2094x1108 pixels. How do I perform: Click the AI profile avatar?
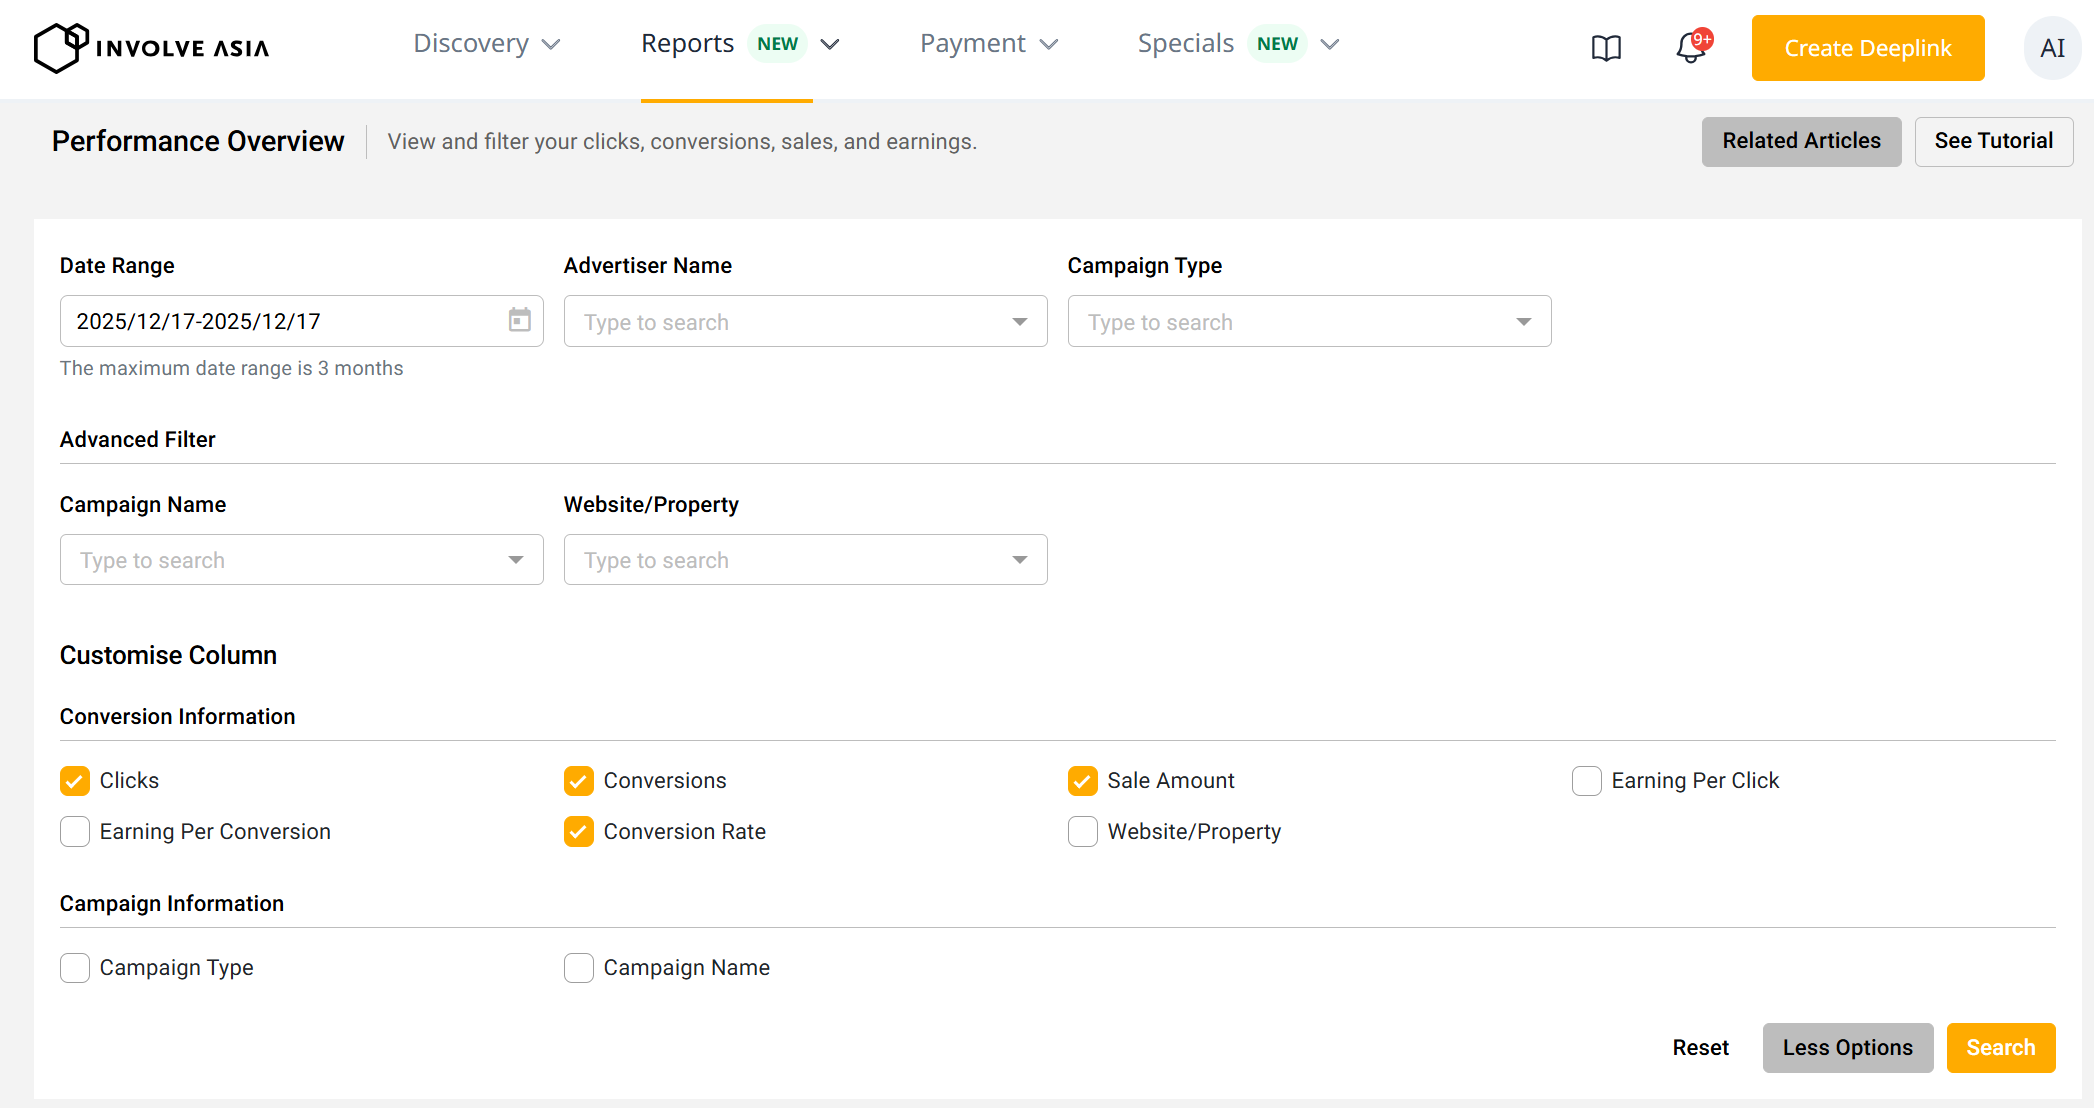[x=2051, y=48]
